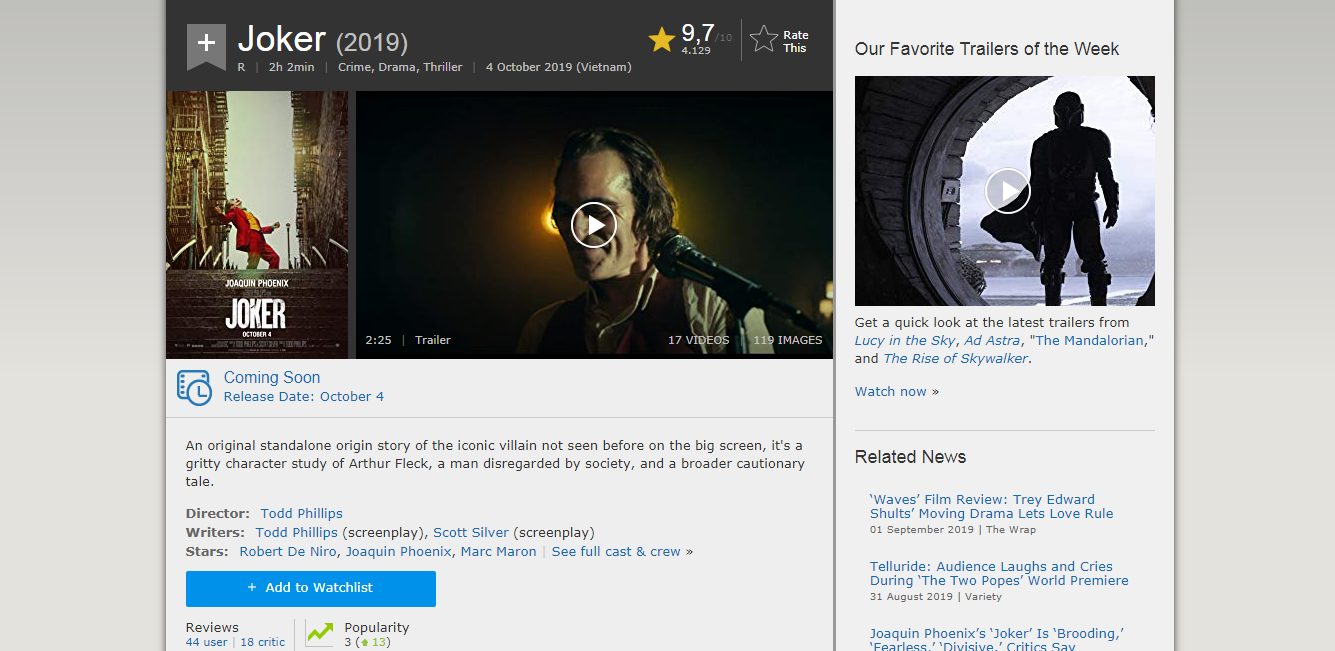The height and width of the screenshot is (651, 1335).
Task: Click the green popularity trend arrow icon
Action: 320,633
